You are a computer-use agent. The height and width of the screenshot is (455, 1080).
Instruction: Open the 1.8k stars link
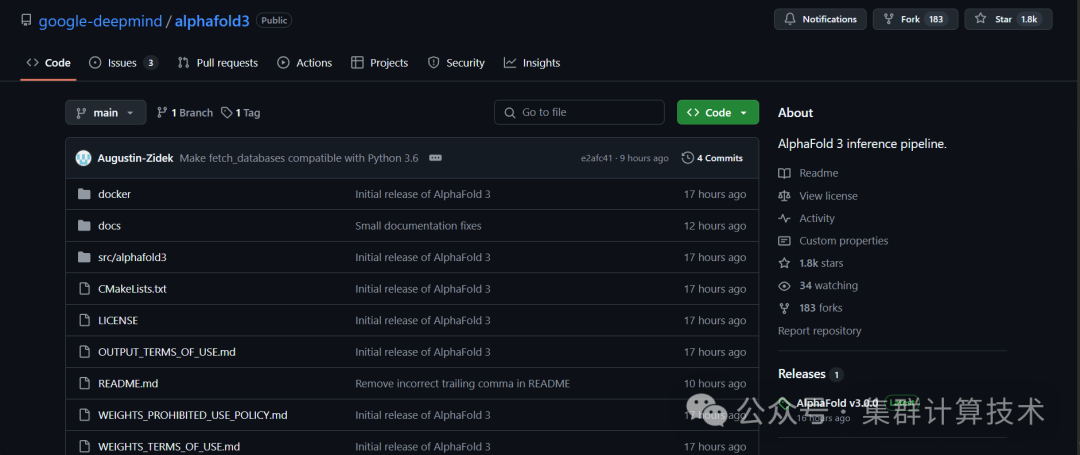click(x=821, y=263)
